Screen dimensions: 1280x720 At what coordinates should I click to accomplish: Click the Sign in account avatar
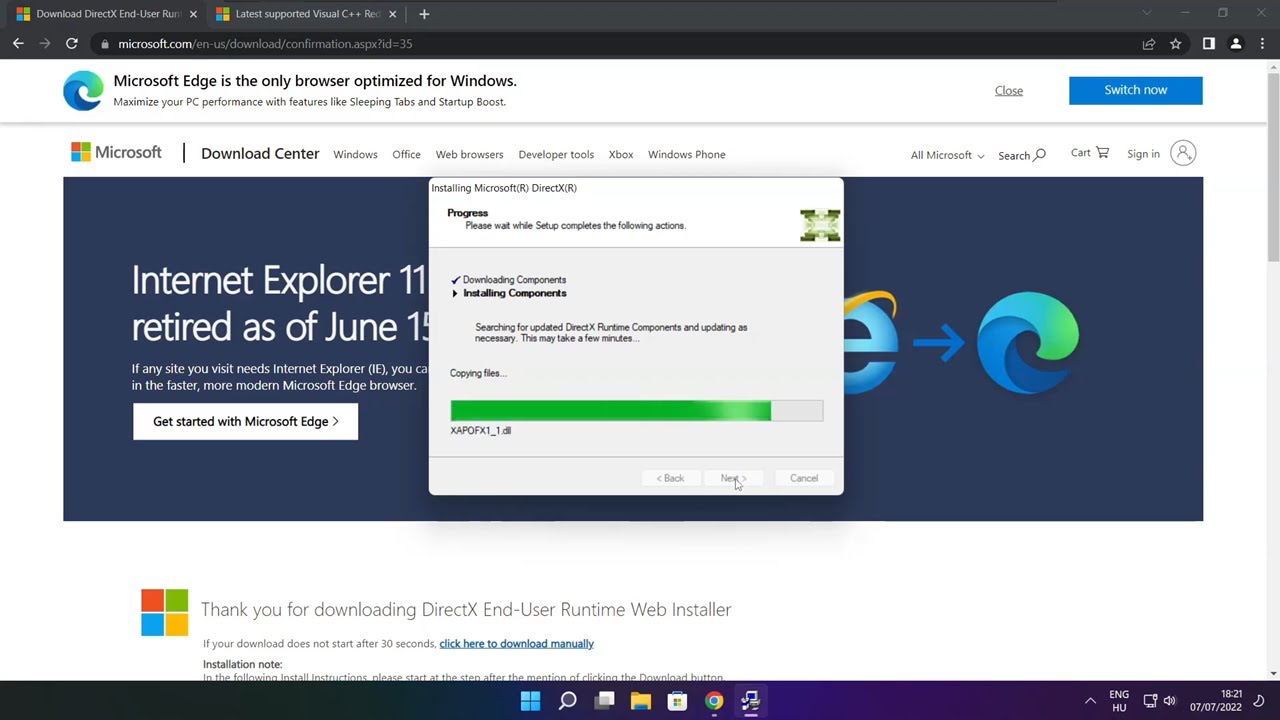[1183, 153]
